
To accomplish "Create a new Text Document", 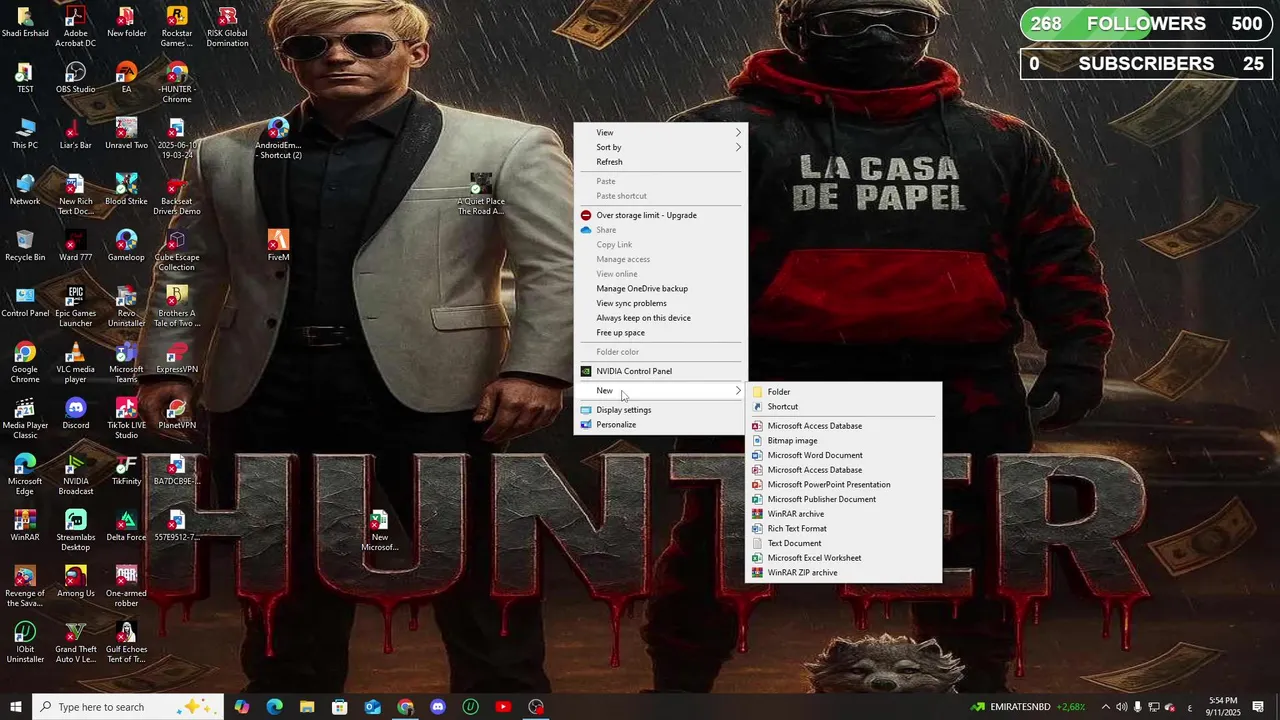I will 844,543.
